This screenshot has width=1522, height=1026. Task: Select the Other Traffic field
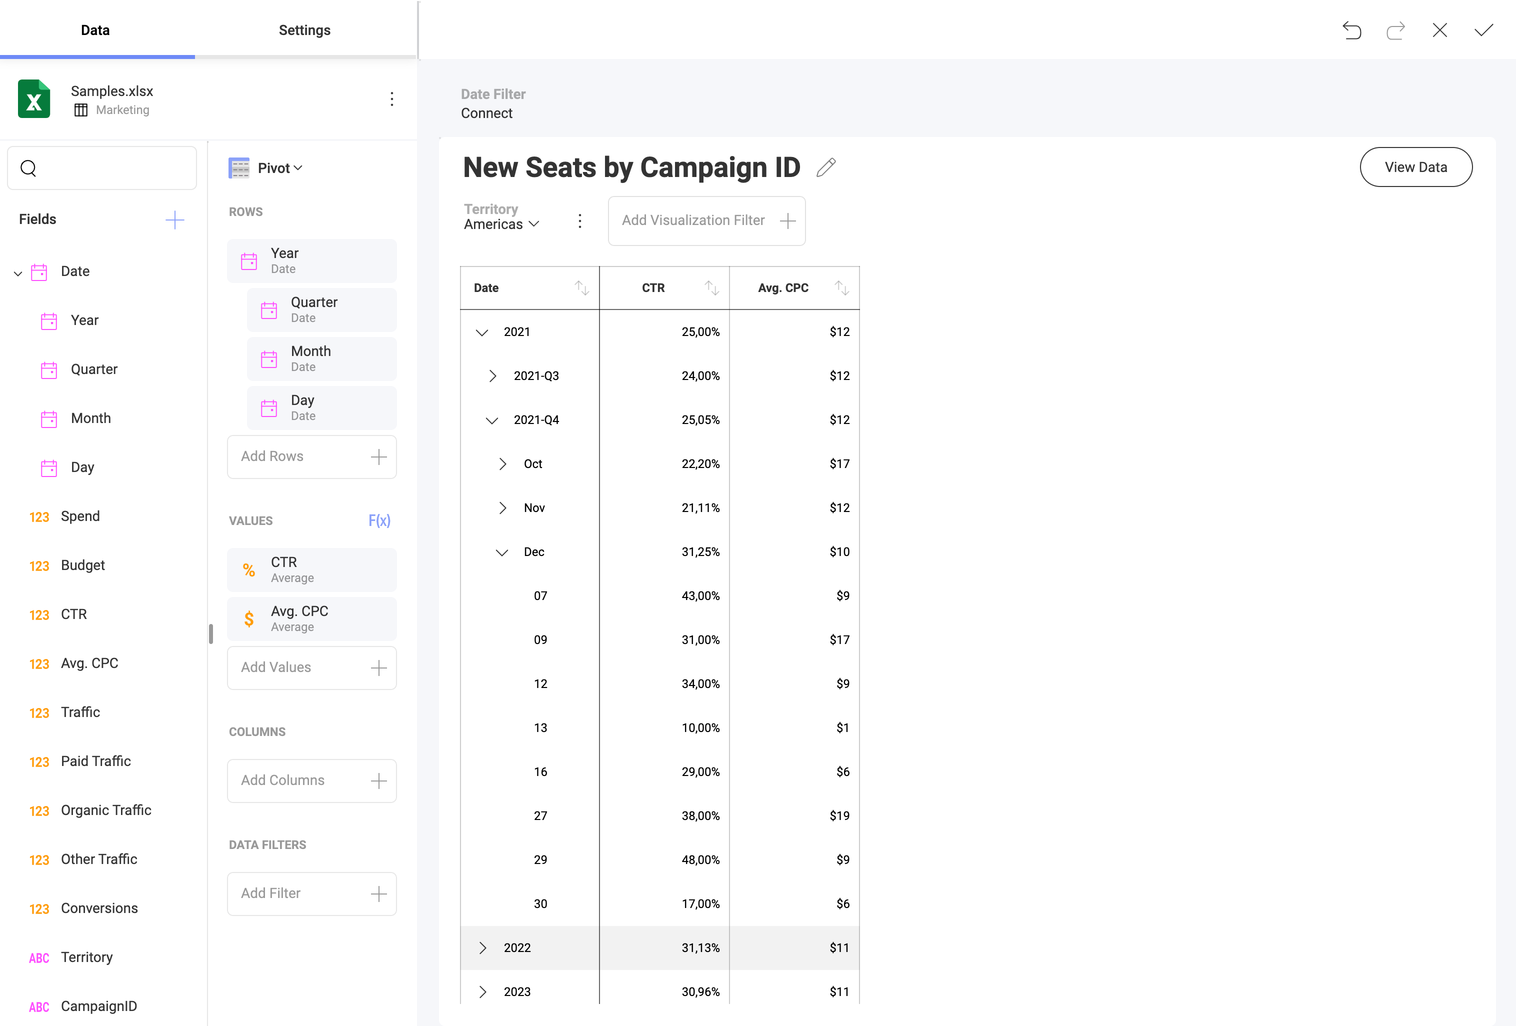[100, 860]
